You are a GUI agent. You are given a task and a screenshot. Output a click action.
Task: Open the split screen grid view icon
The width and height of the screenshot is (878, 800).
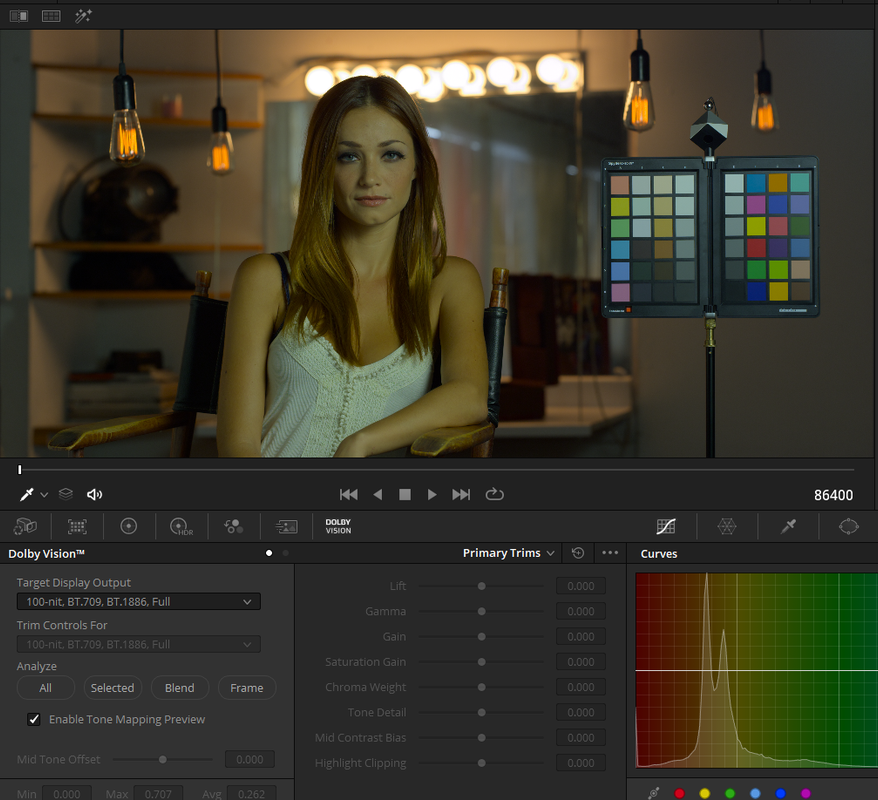pyautogui.click(x=51, y=16)
